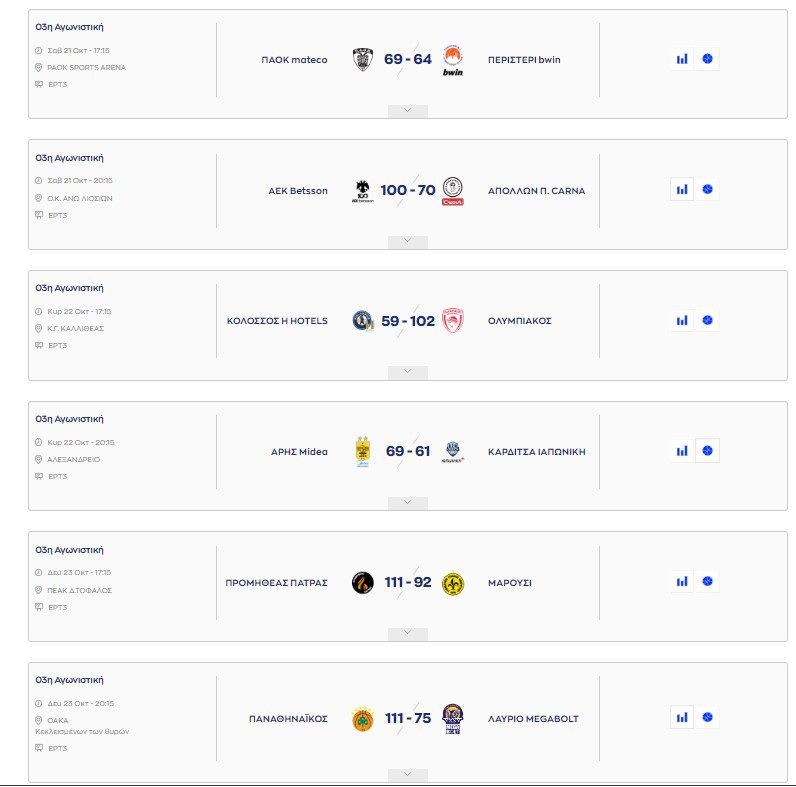
Task: Open statistics icon for ΠΑΟΚ mateco match
Action: tap(682, 59)
